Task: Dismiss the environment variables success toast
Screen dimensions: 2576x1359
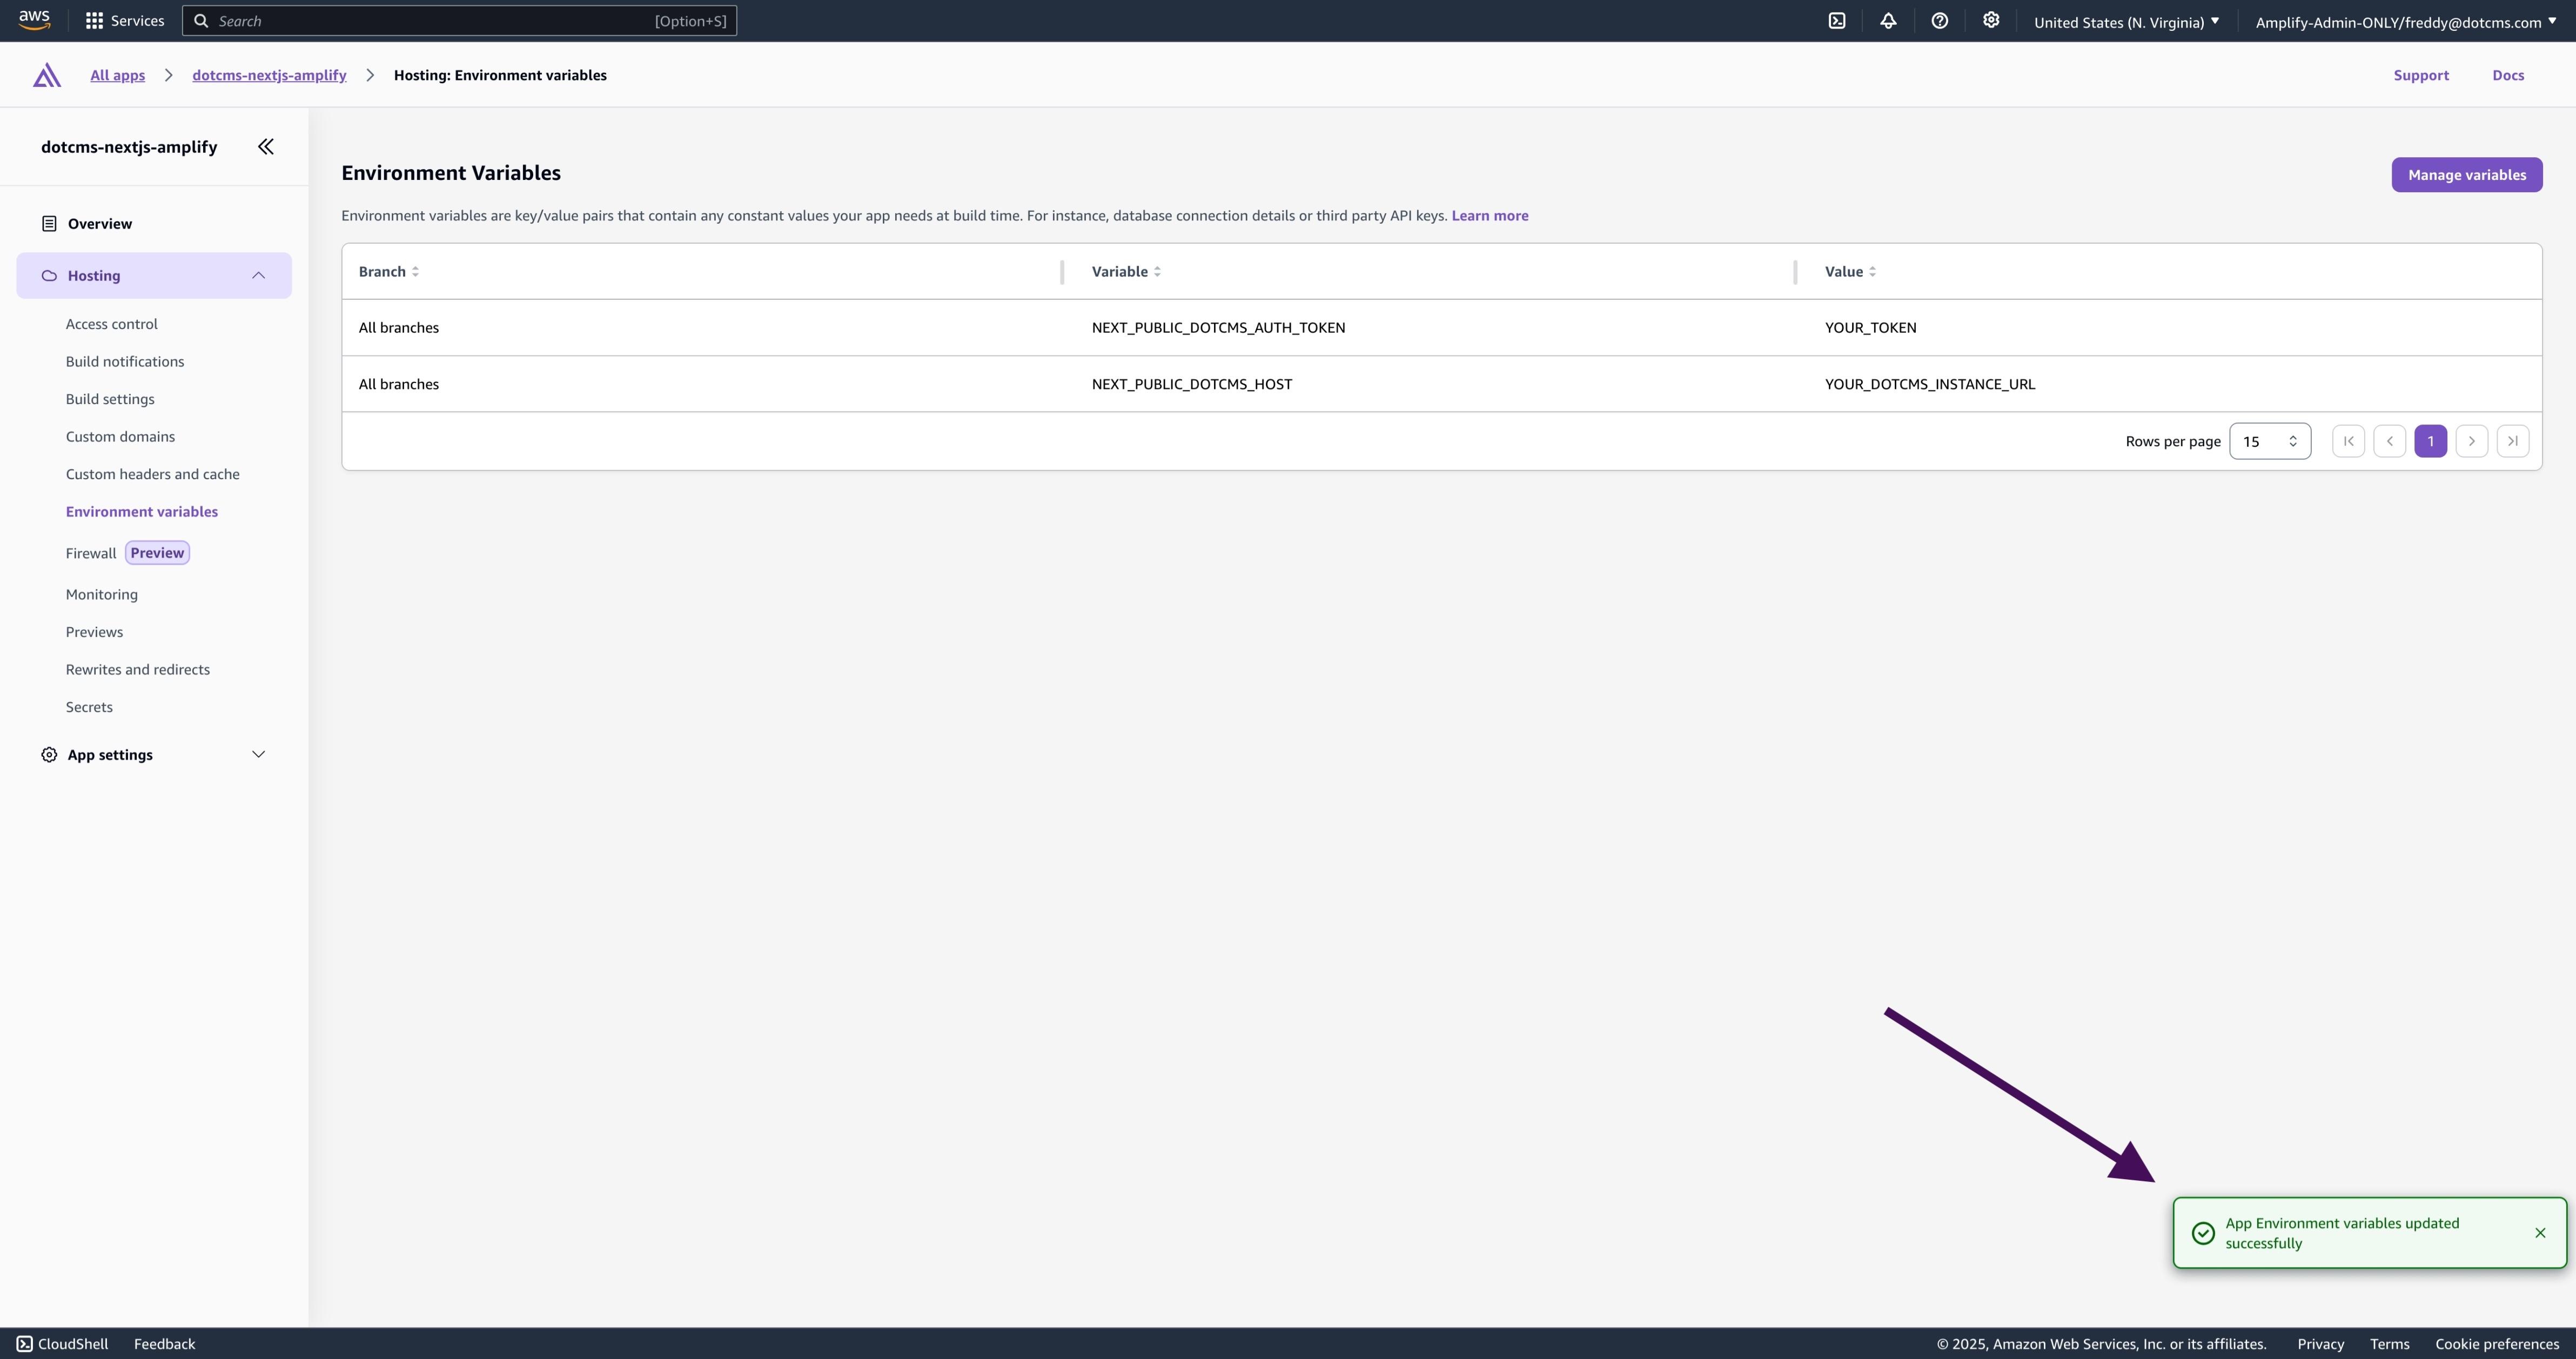Action: [2540, 1233]
